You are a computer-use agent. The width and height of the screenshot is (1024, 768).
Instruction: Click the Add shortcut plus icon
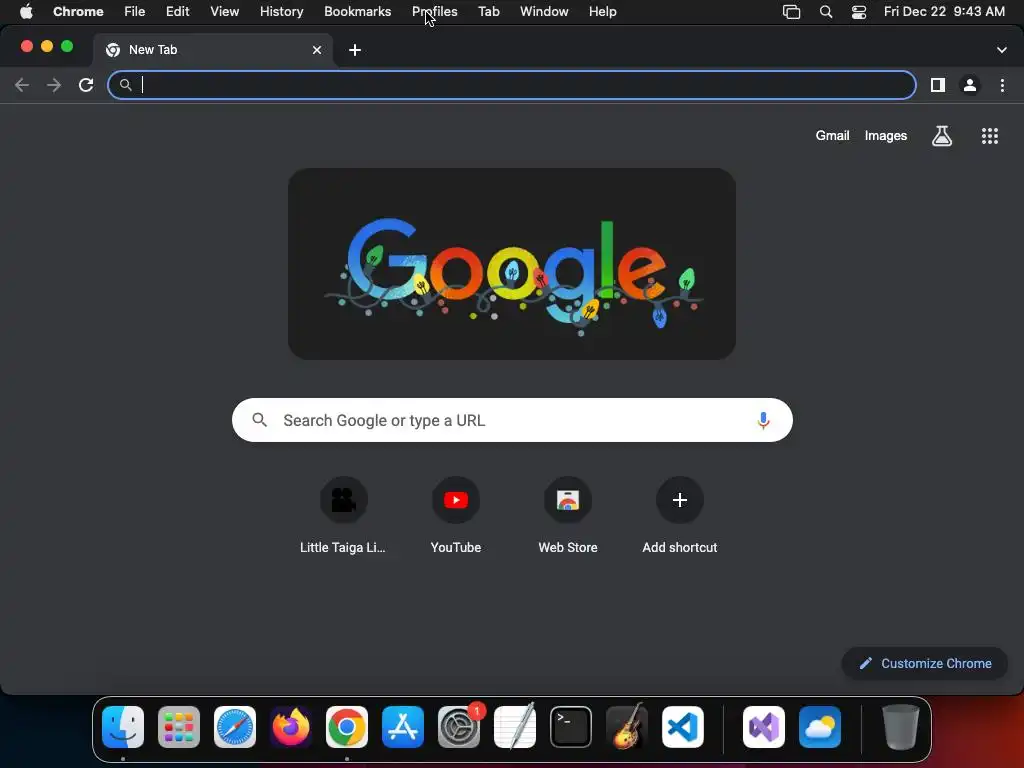[679, 500]
